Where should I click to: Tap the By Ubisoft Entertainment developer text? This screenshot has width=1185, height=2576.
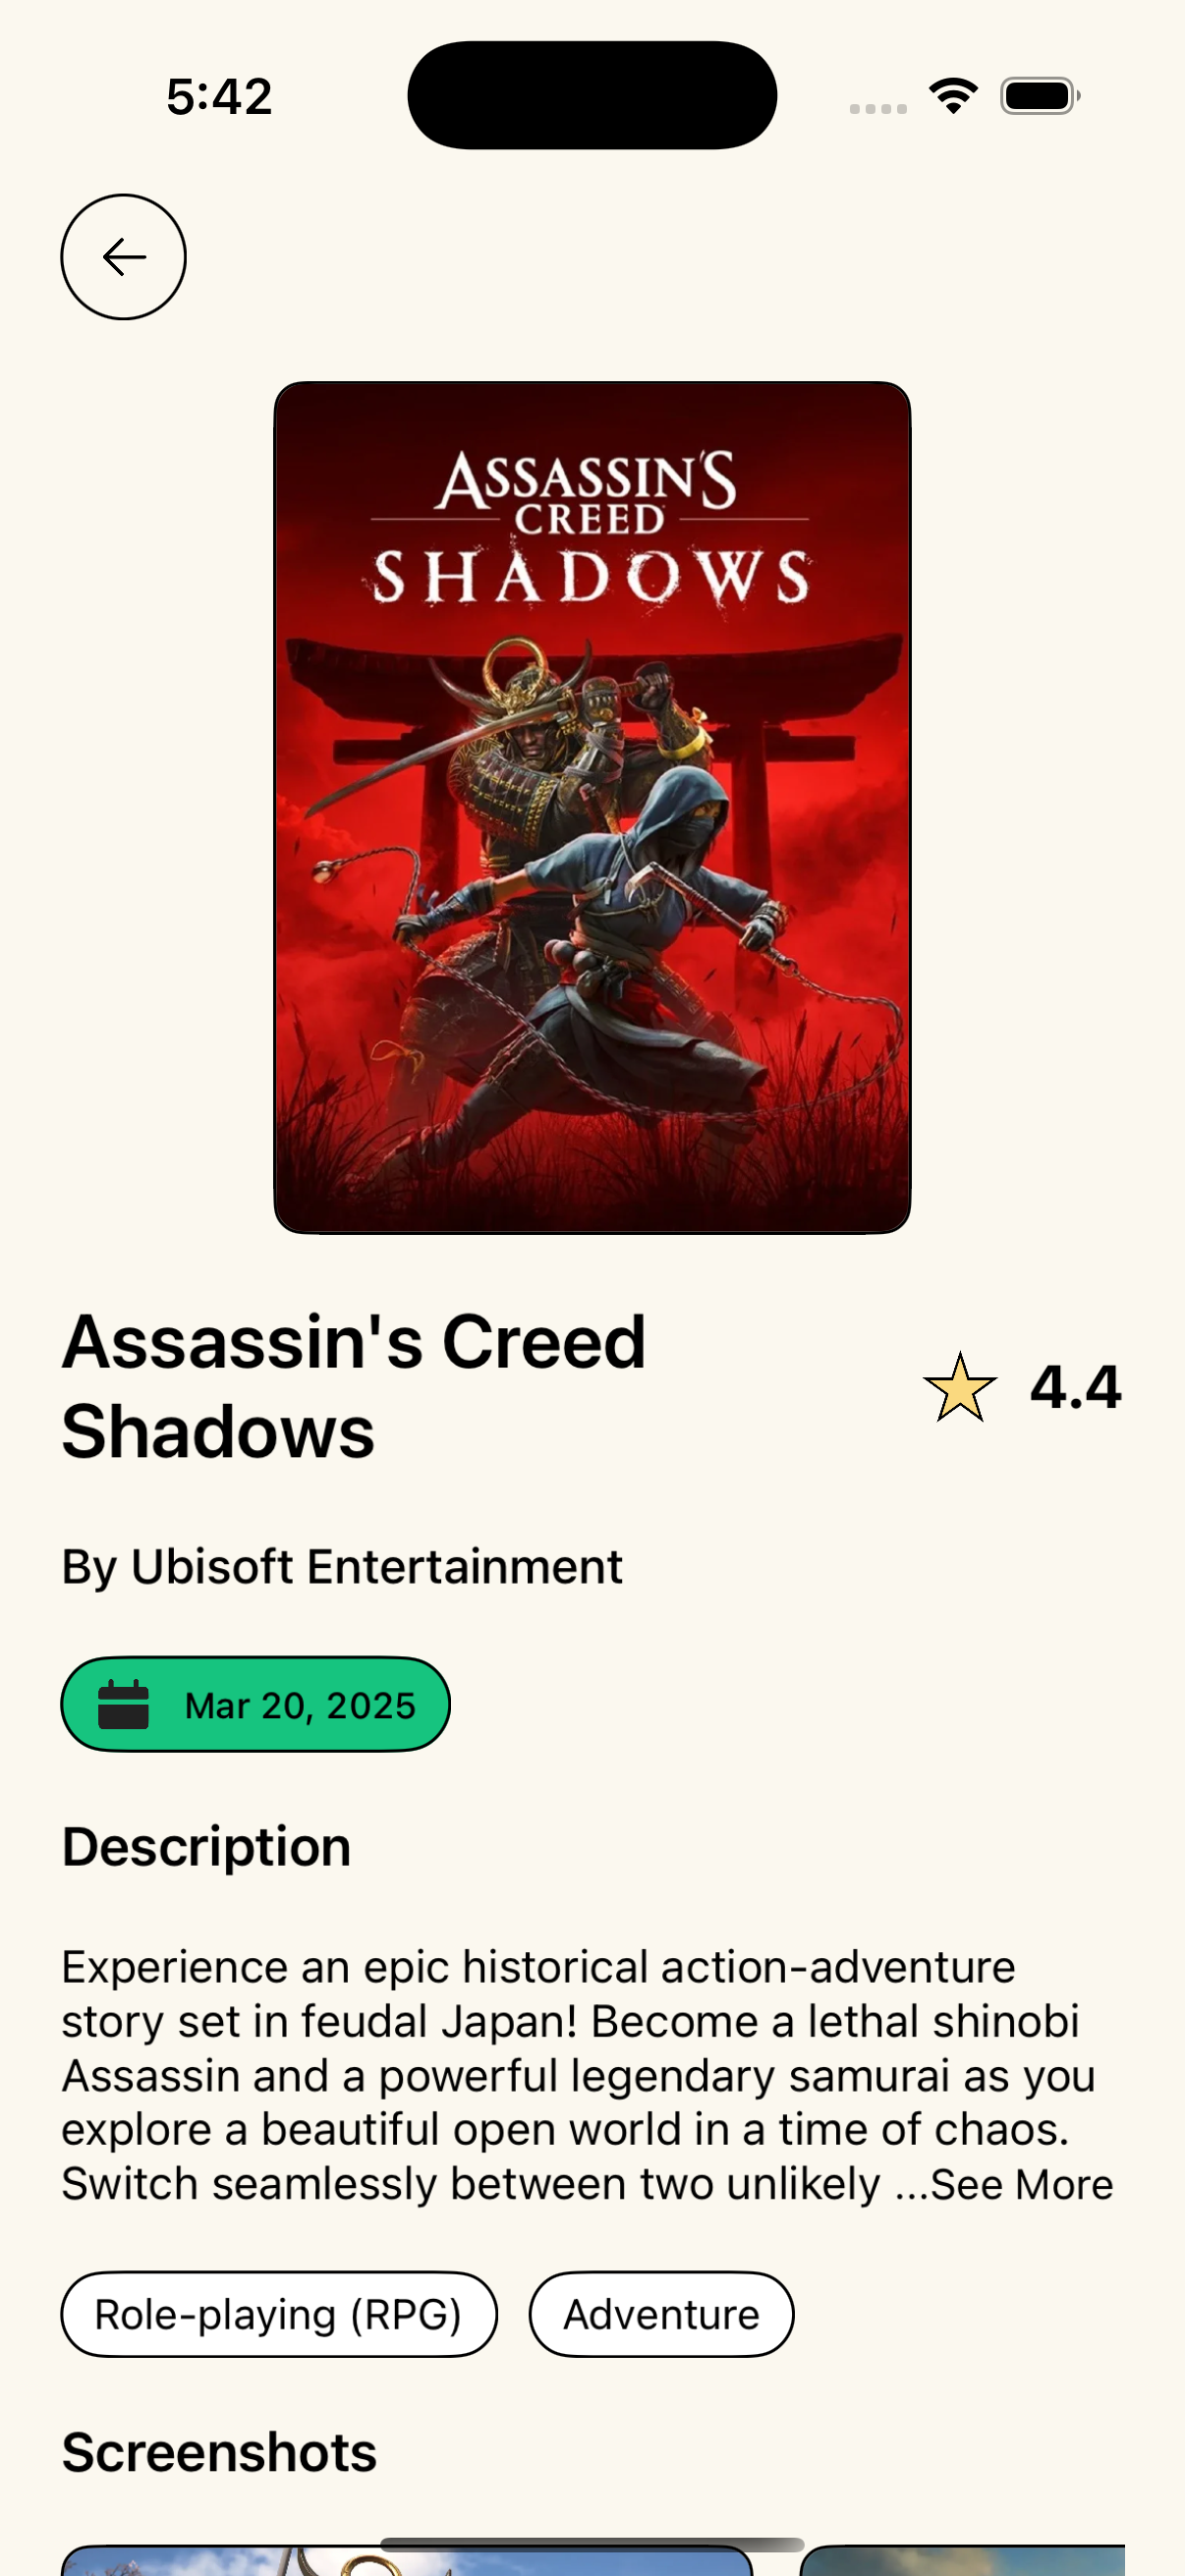(x=342, y=1567)
